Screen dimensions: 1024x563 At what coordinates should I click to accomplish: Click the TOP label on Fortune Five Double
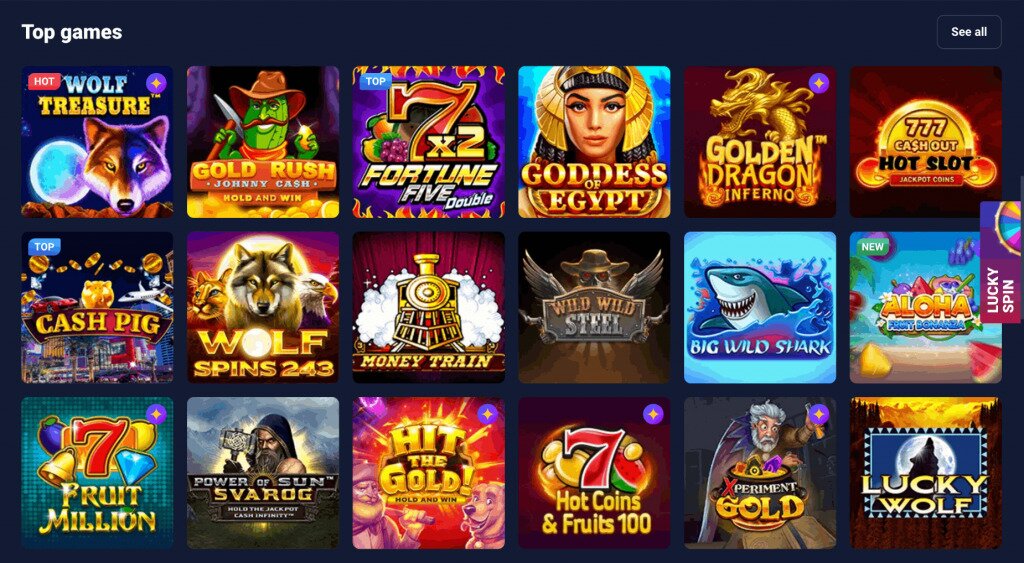click(376, 82)
